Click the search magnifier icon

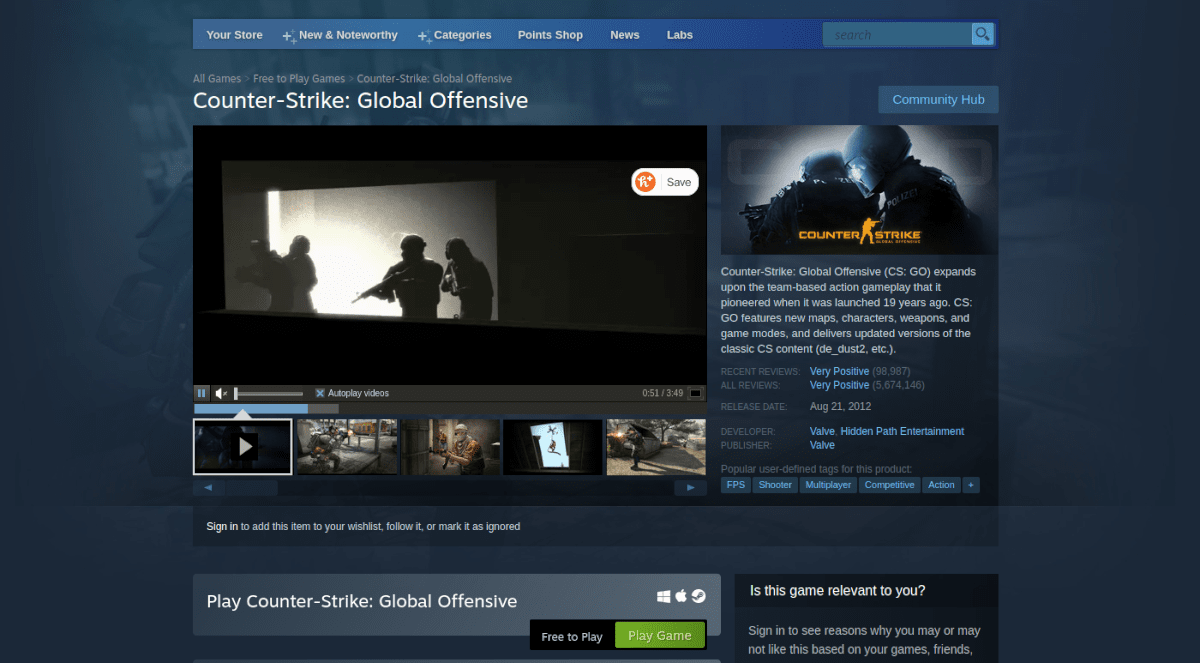[x=981, y=33]
